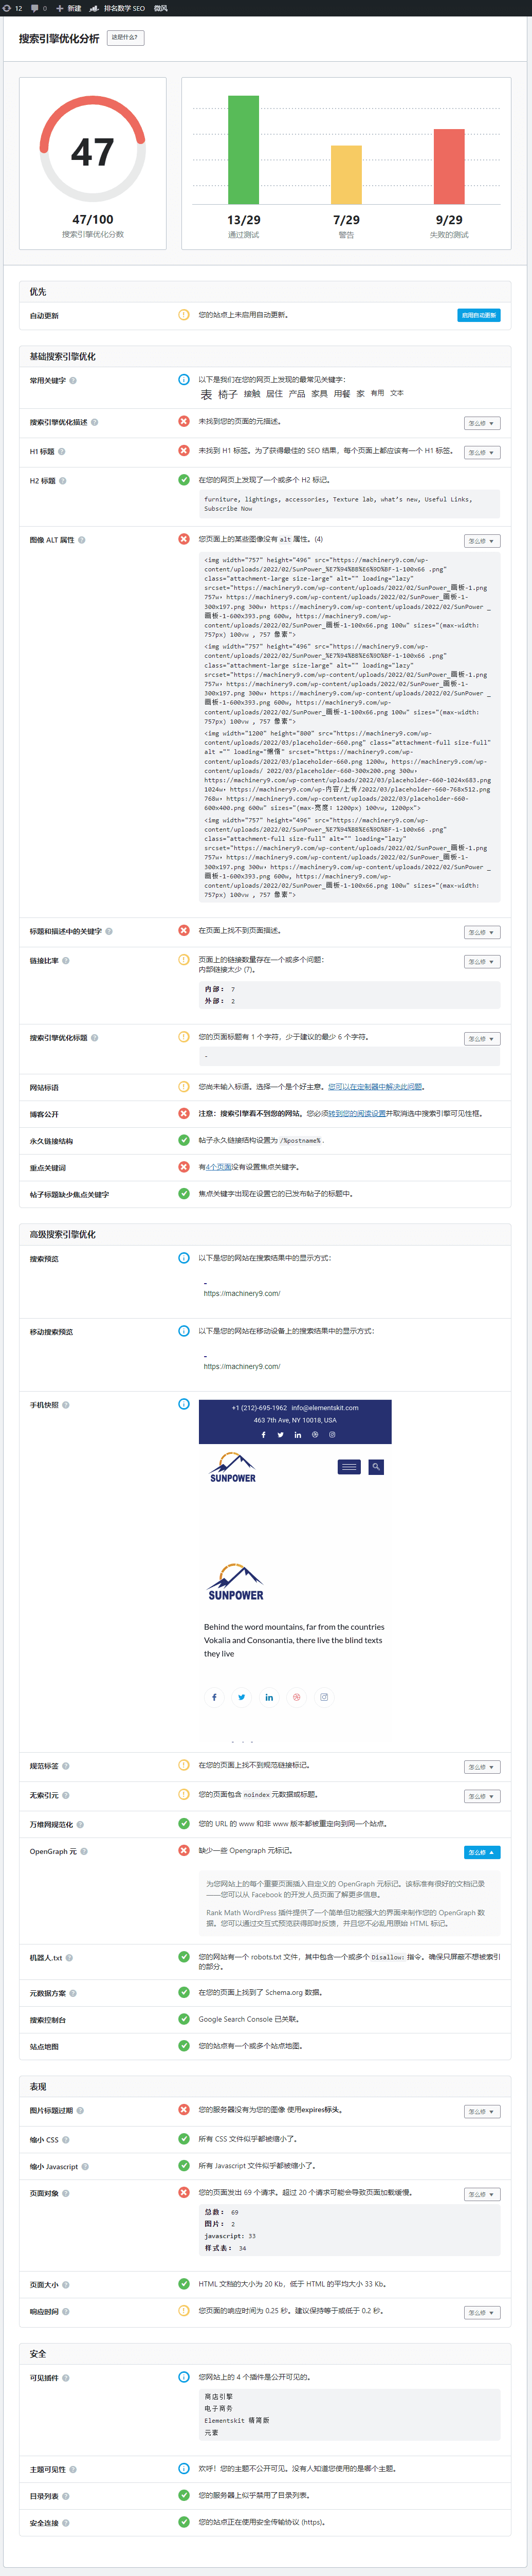The height and width of the screenshot is (2576, 532).
Task: Click help icon next to 链接比率
Action: (x=66, y=960)
